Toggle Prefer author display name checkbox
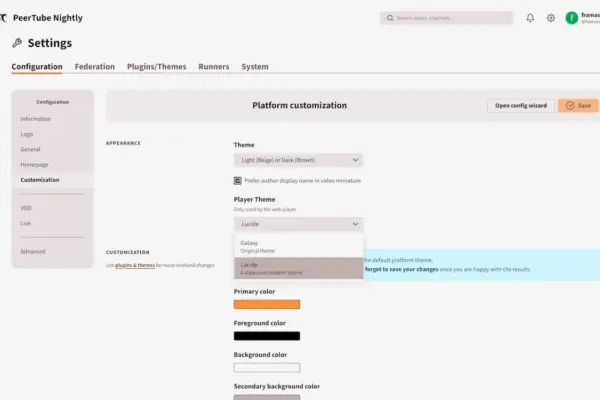600x400 pixels. point(238,181)
